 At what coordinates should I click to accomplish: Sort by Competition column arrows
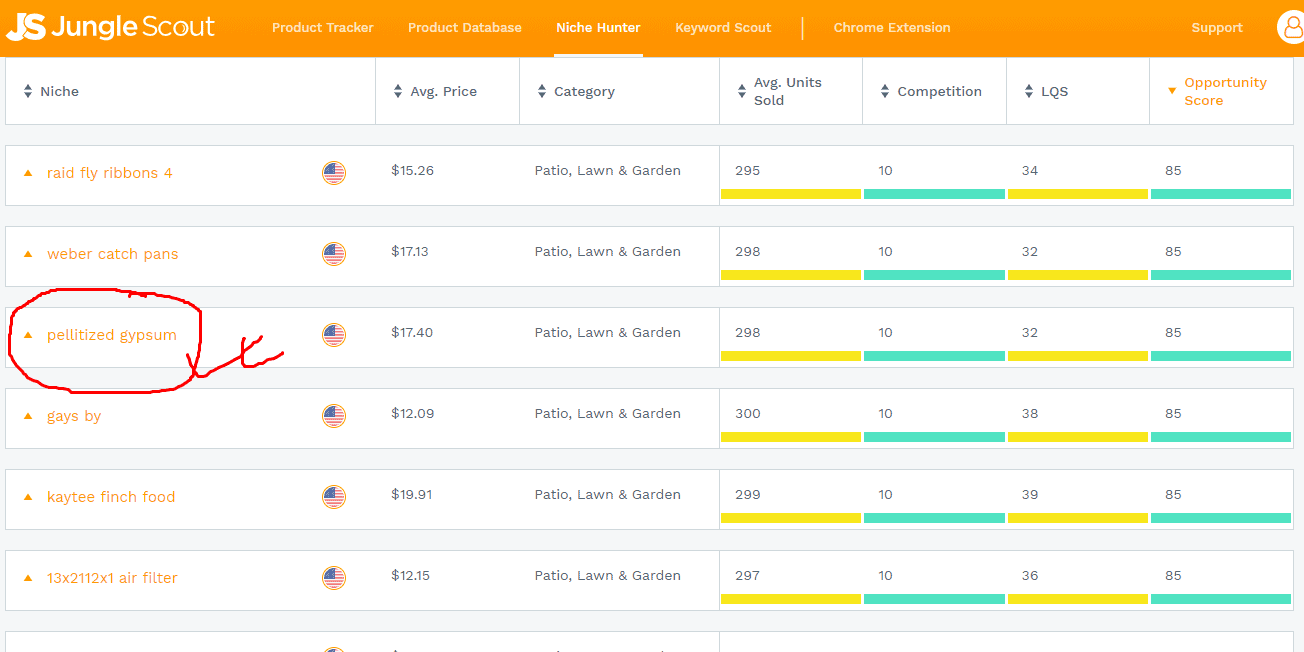pos(885,91)
